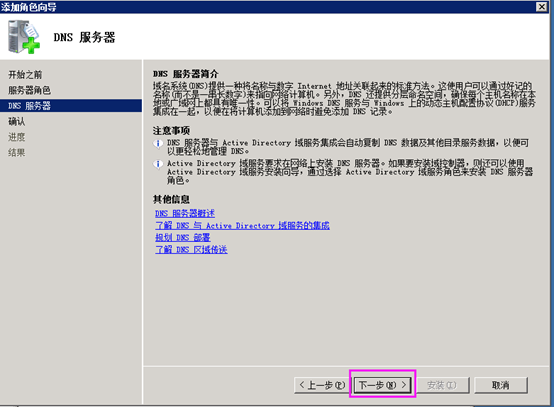Image resolution: width=554 pixels, height=407 pixels.
Task: Cancel the wizard with 取消
Action: point(501,385)
